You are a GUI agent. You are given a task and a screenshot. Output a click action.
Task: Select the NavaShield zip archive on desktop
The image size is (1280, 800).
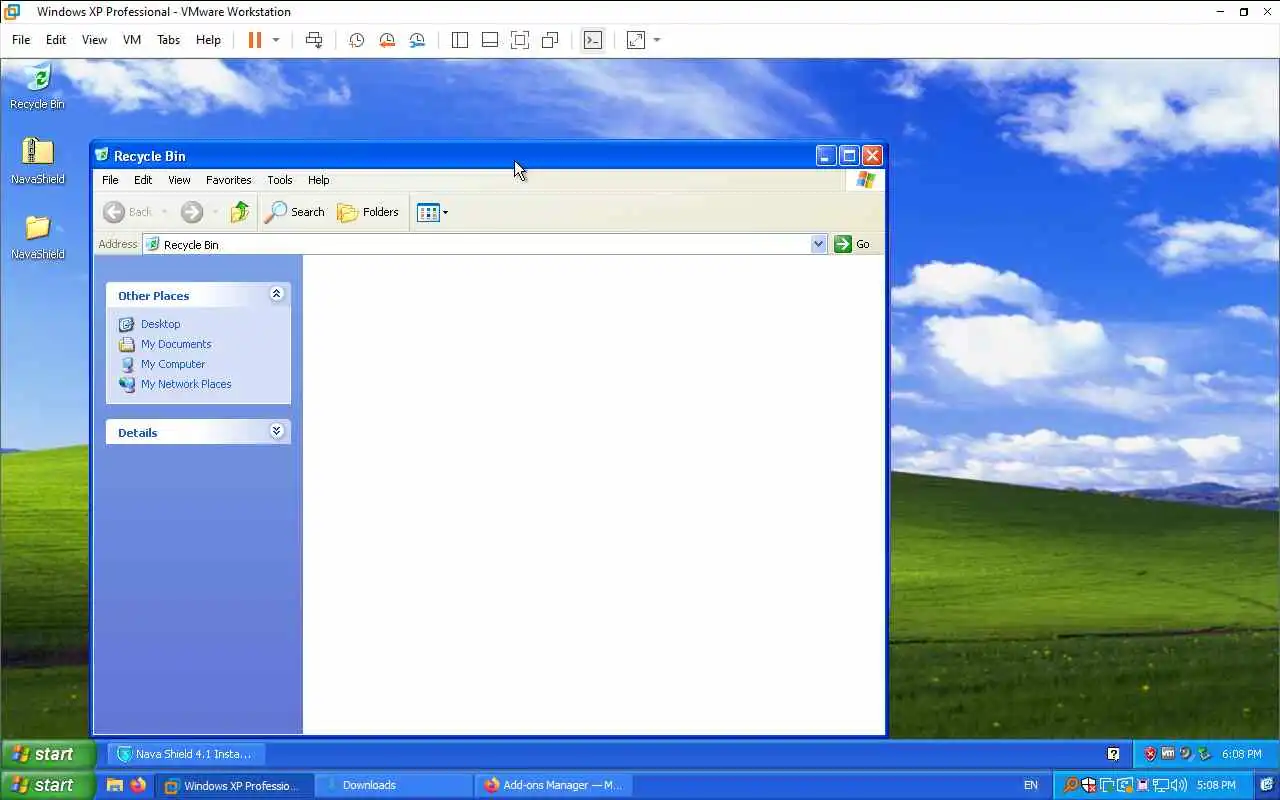tap(37, 161)
